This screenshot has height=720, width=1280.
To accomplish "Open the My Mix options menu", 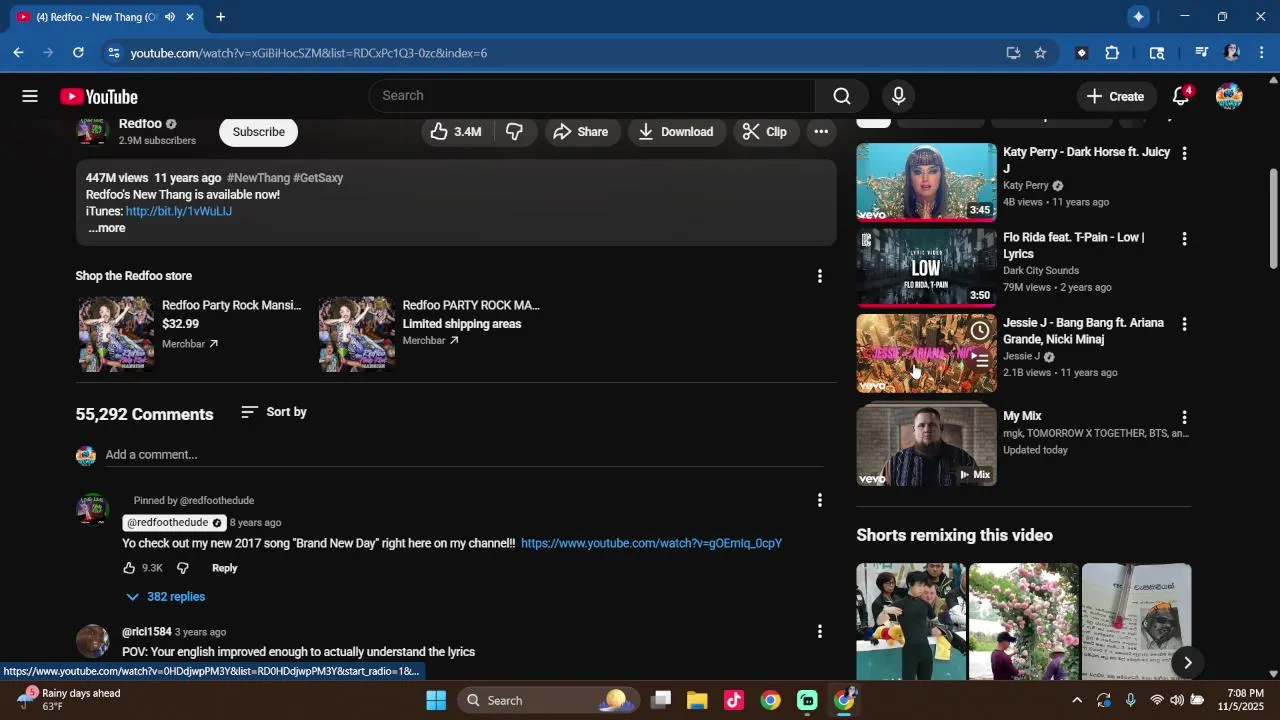I will (x=1184, y=418).
